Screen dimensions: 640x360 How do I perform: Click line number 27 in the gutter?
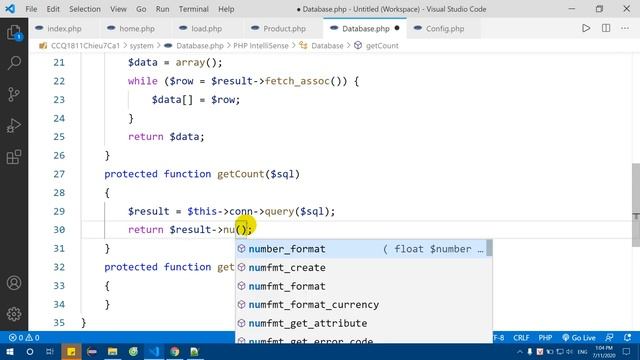coord(59,174)
